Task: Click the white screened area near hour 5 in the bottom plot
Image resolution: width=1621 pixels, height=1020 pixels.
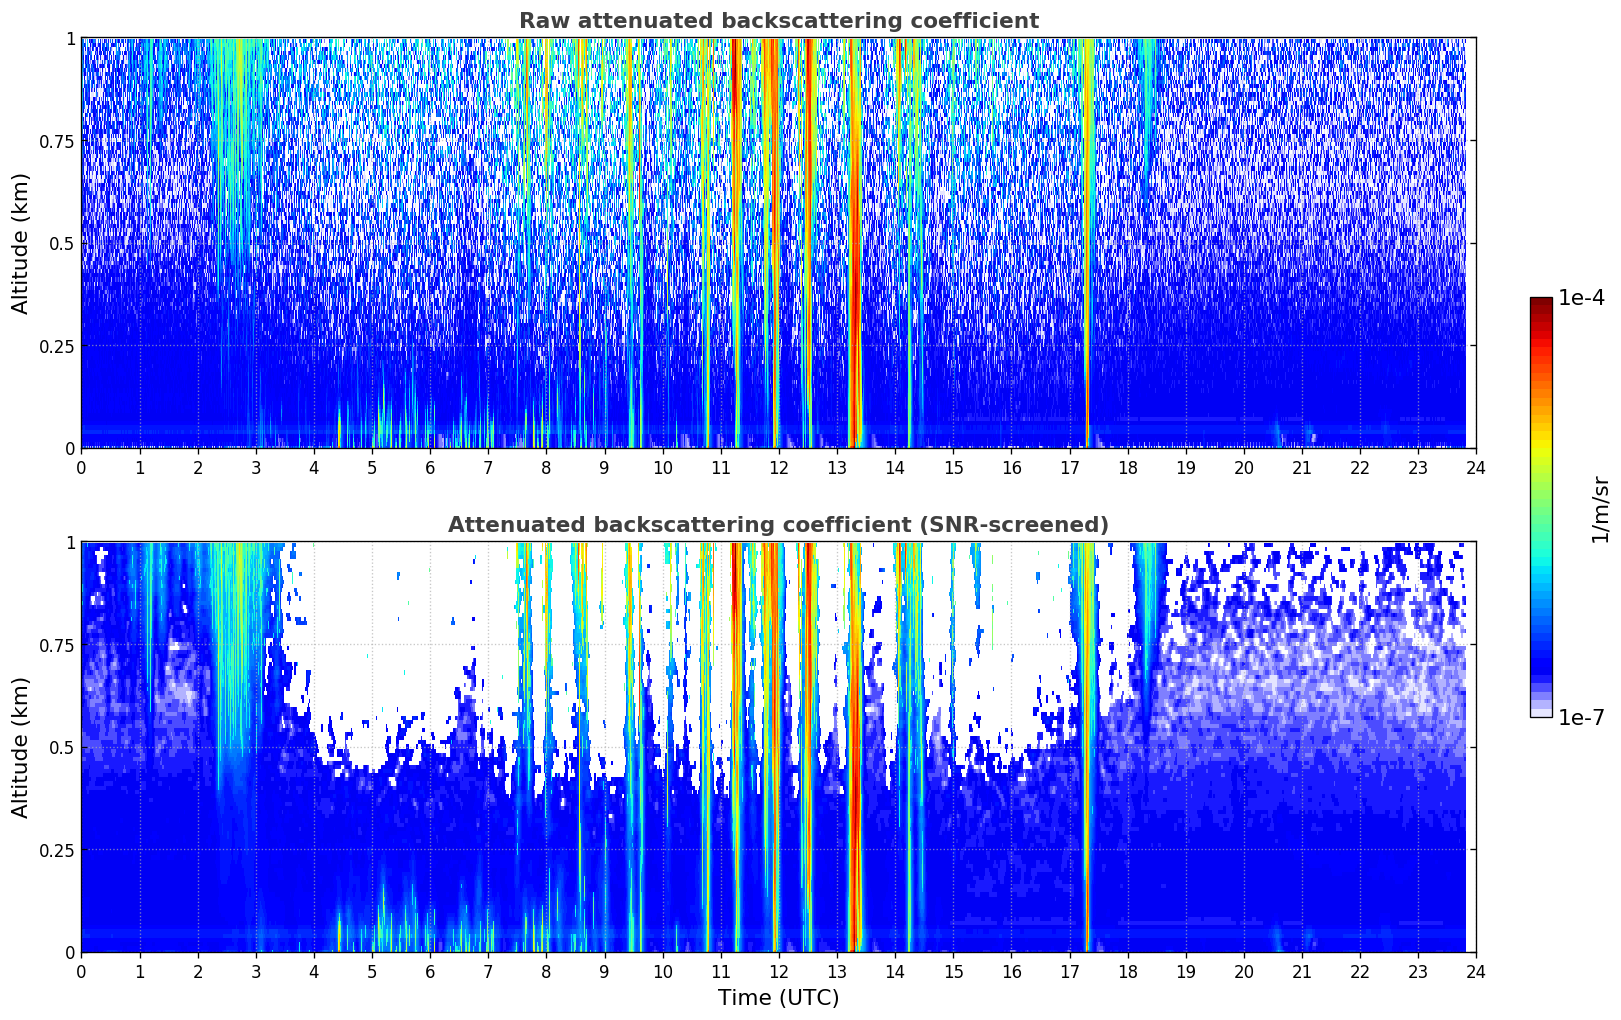Action: (372, 650)
